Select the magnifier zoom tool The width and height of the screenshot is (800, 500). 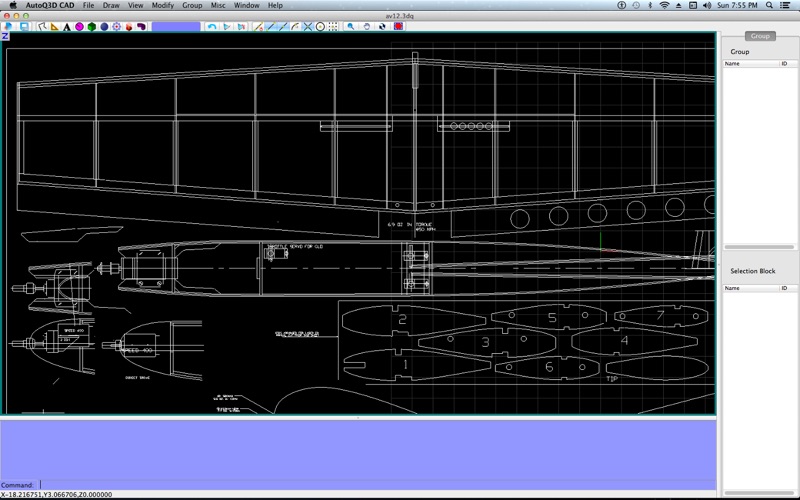click(348, 26)
